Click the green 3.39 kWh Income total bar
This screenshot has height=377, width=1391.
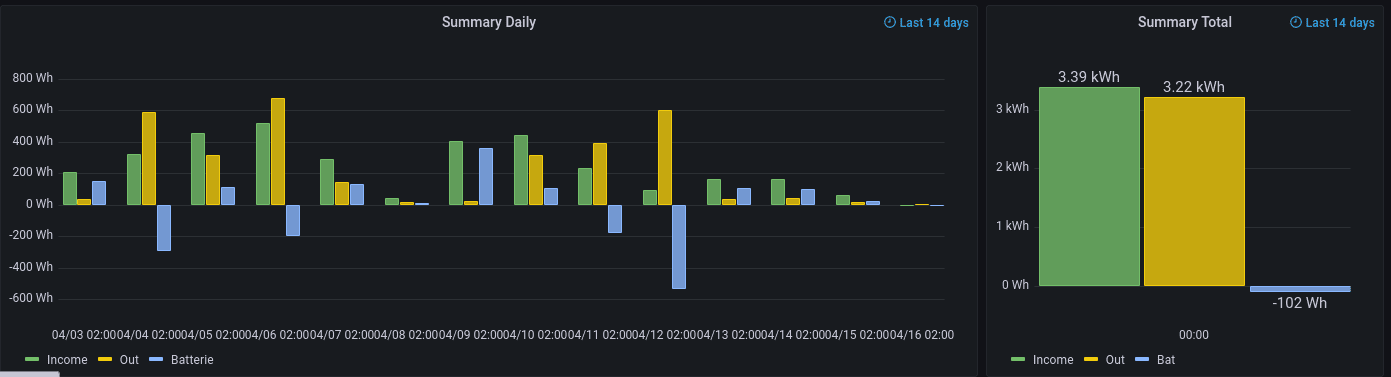pyautogui.click(x=1089, y=186)
